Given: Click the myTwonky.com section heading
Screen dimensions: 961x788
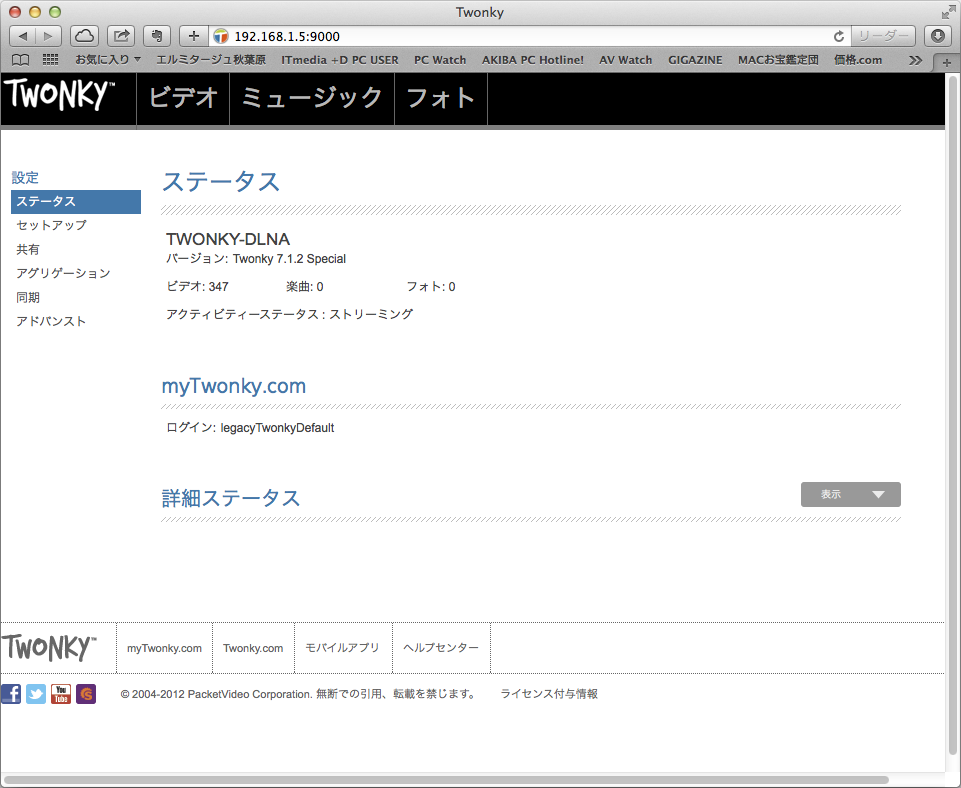Looking at the screenshot, I should (234, 386).
